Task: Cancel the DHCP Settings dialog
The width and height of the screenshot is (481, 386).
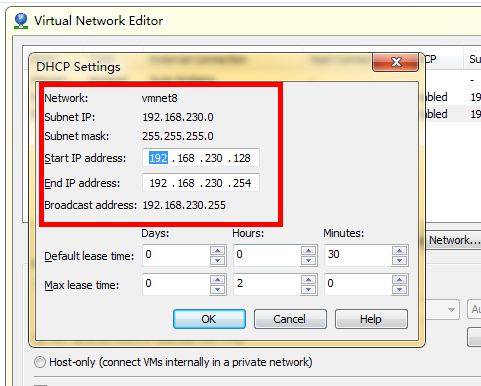Action: coord(290,319)
